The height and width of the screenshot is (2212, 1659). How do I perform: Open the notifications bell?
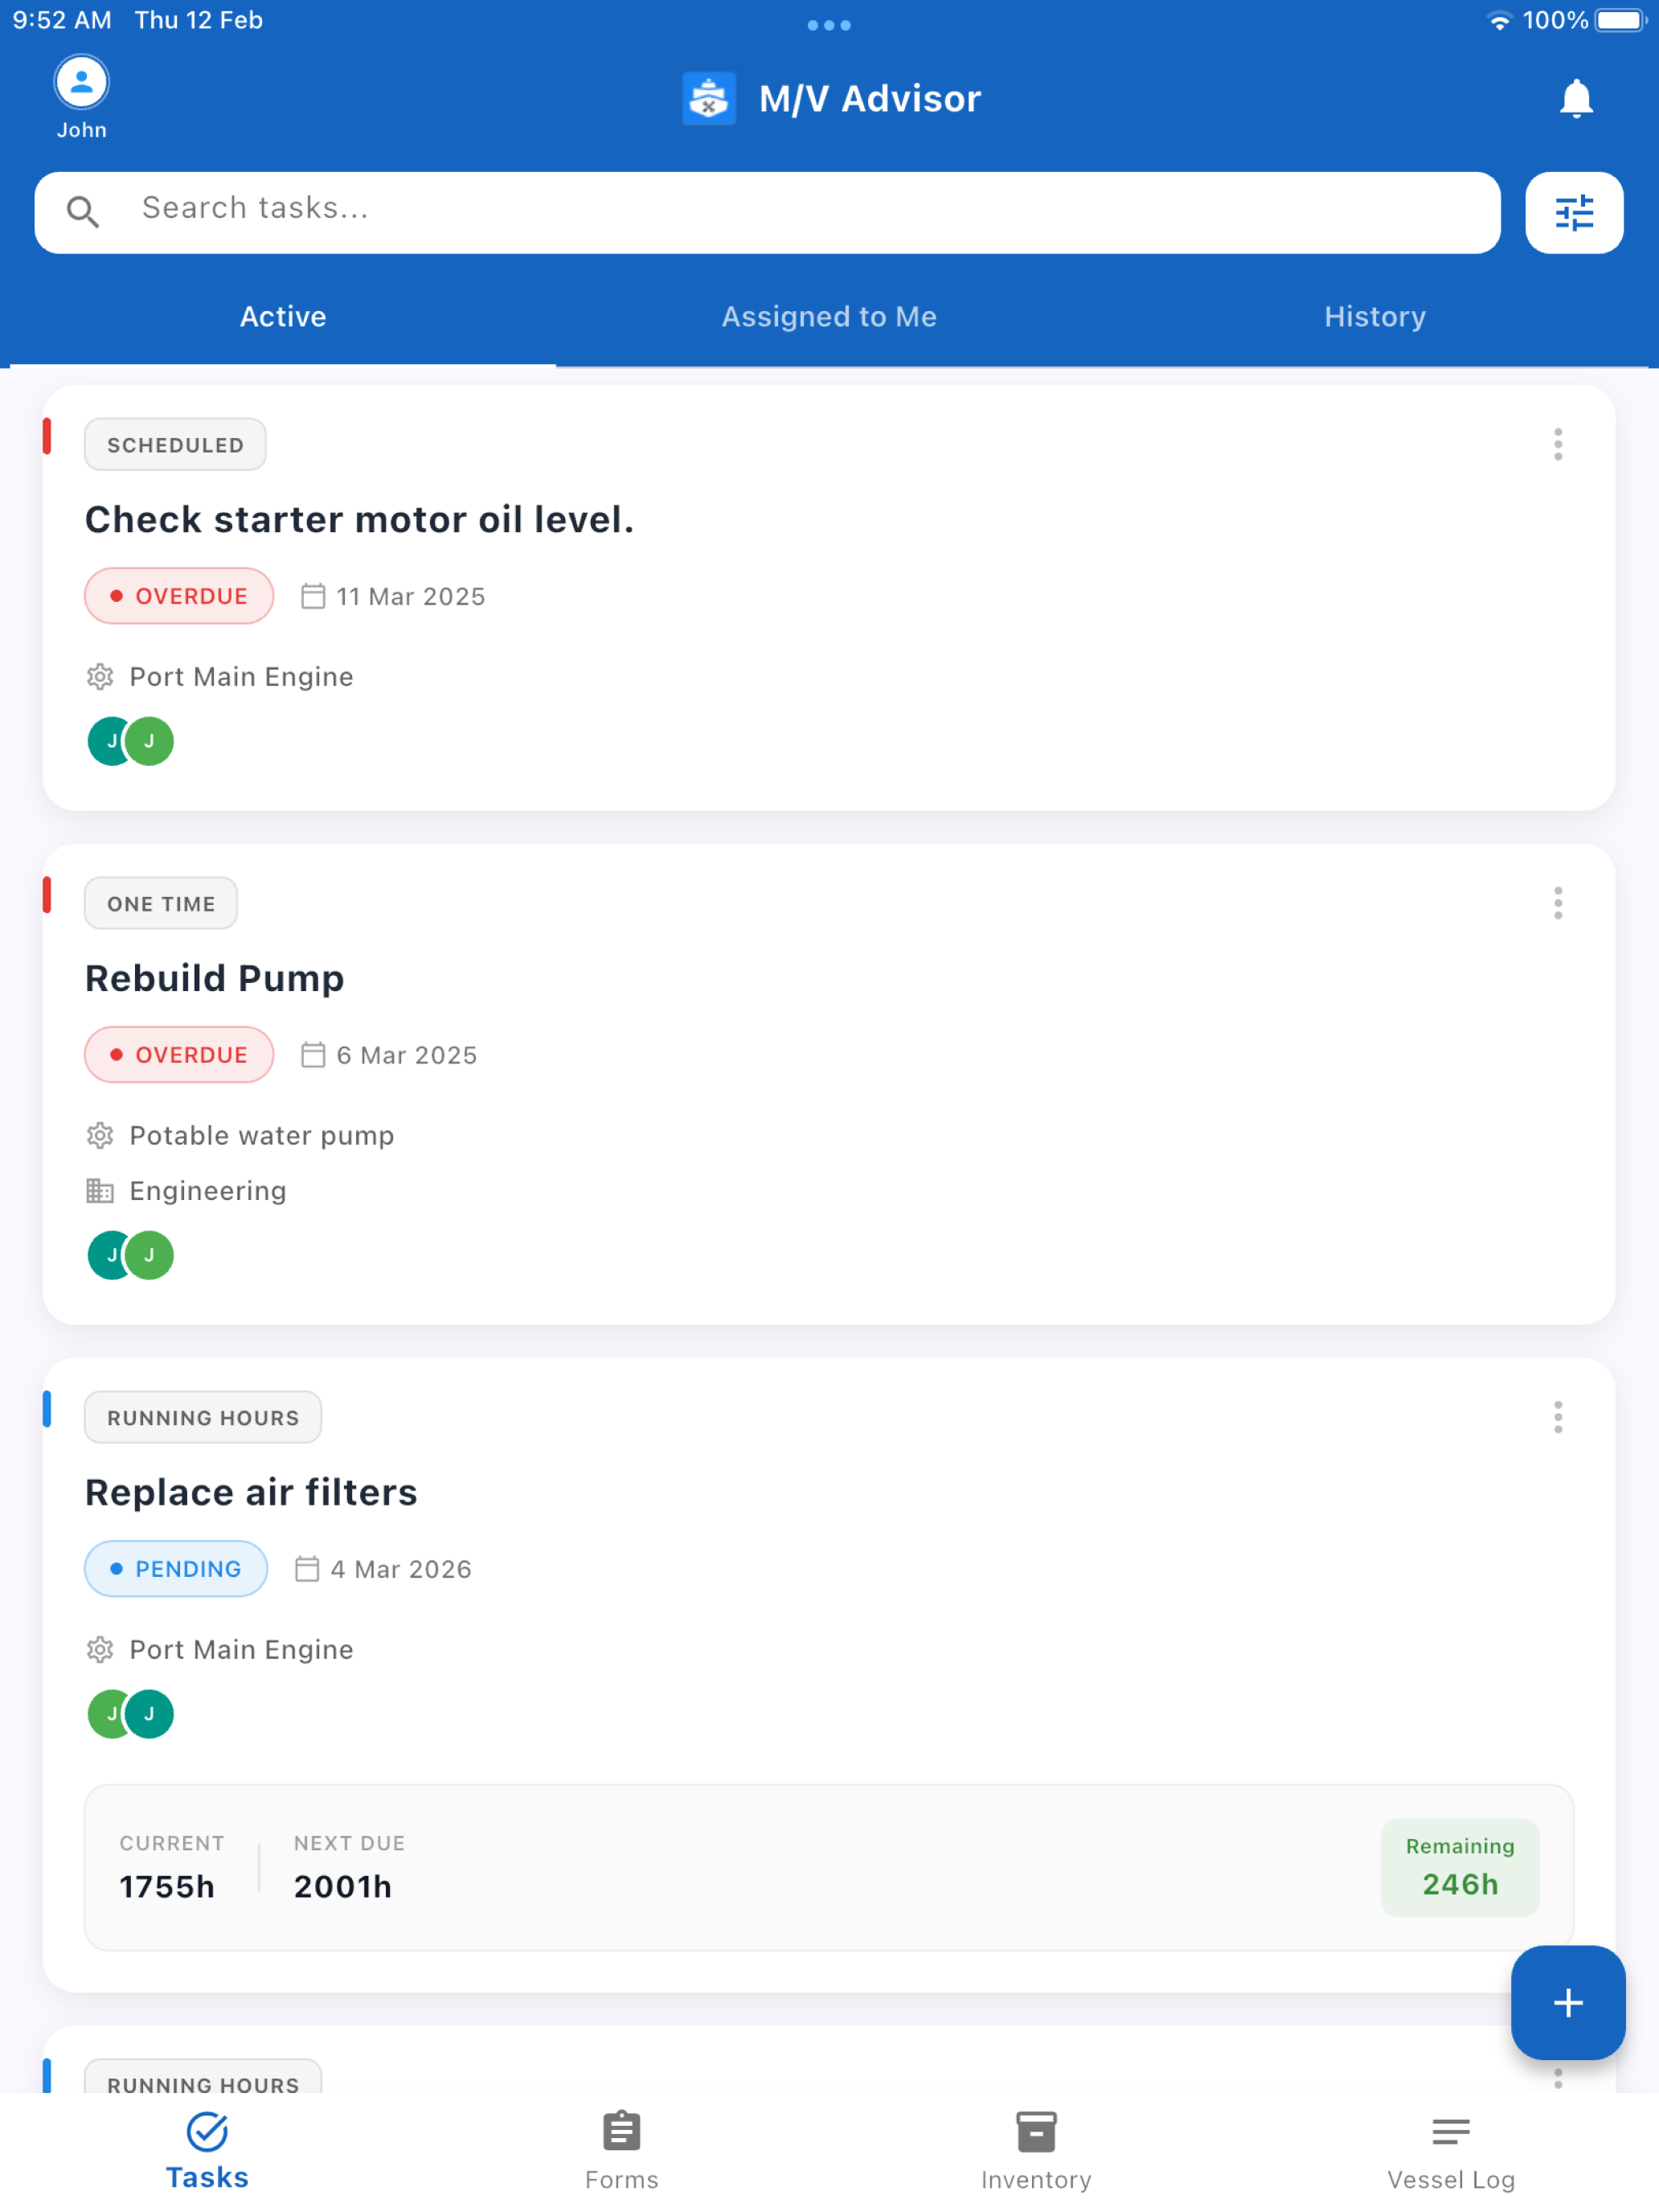click(x=1576, y=98)
